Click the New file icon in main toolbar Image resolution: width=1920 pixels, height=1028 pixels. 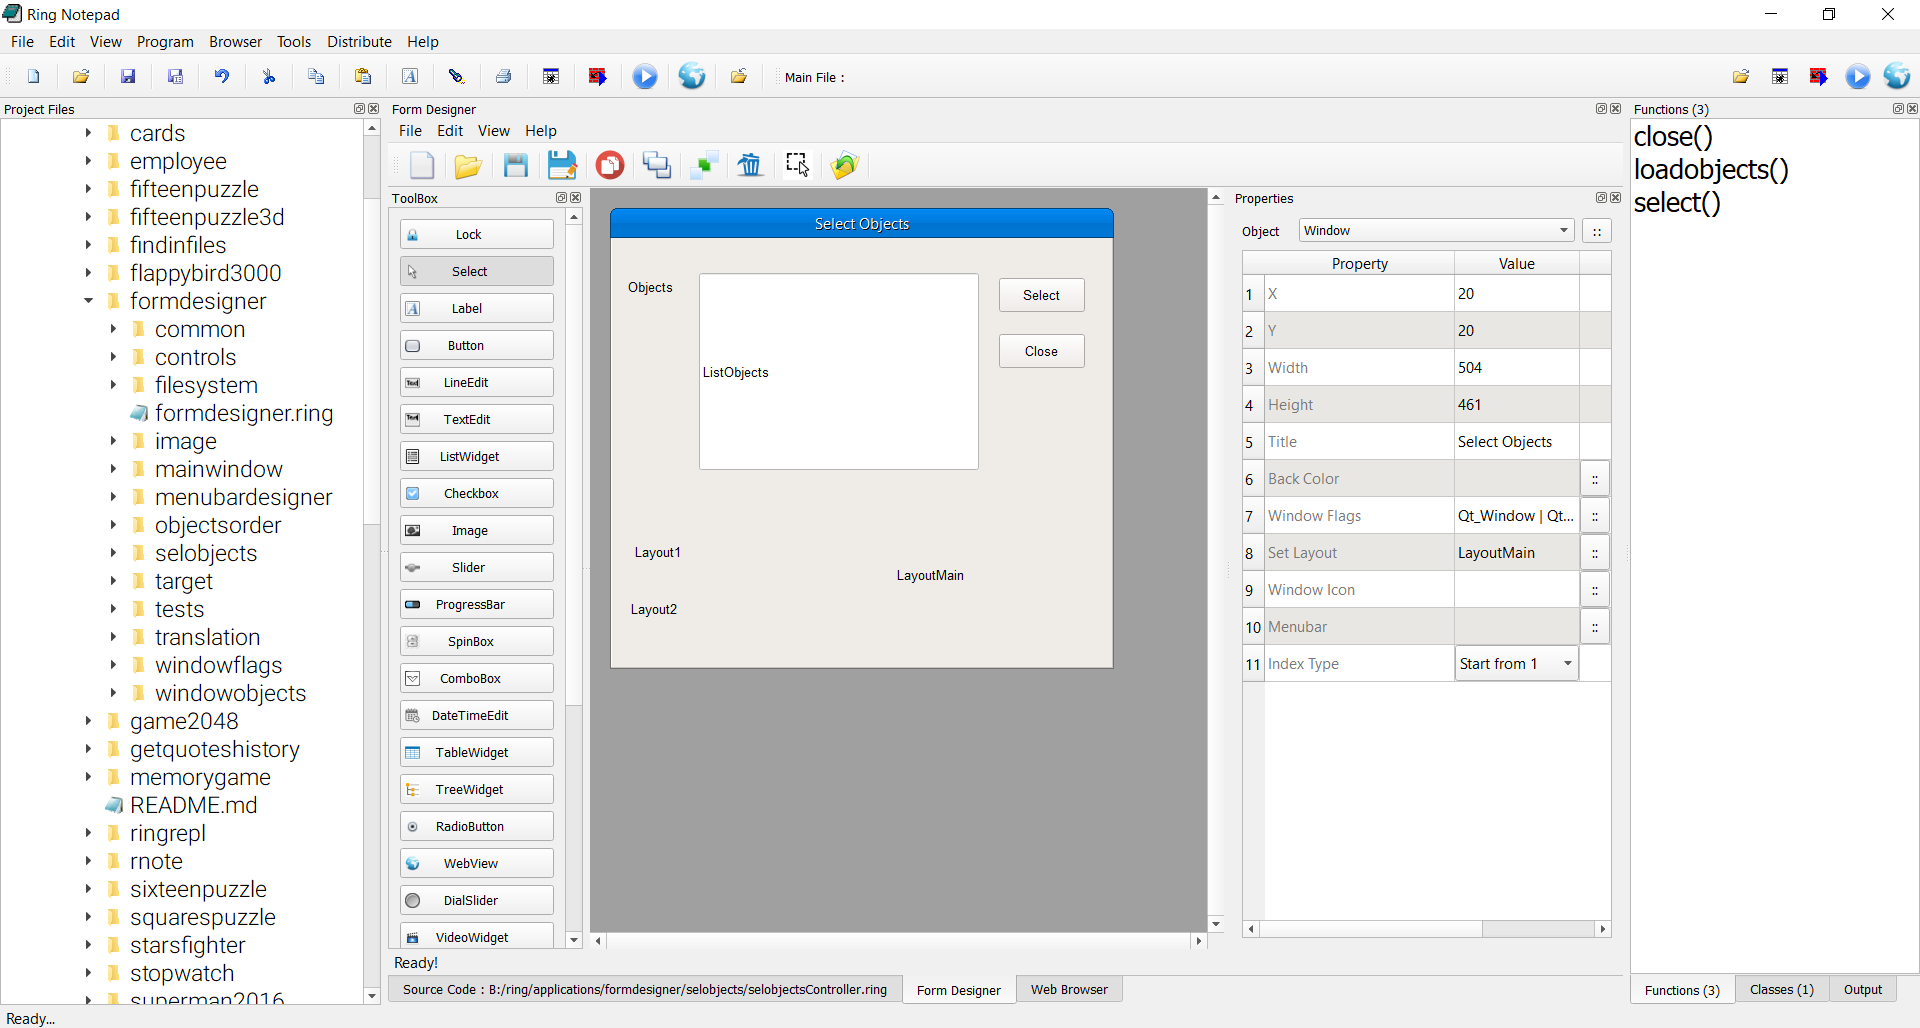pos(34,77)
